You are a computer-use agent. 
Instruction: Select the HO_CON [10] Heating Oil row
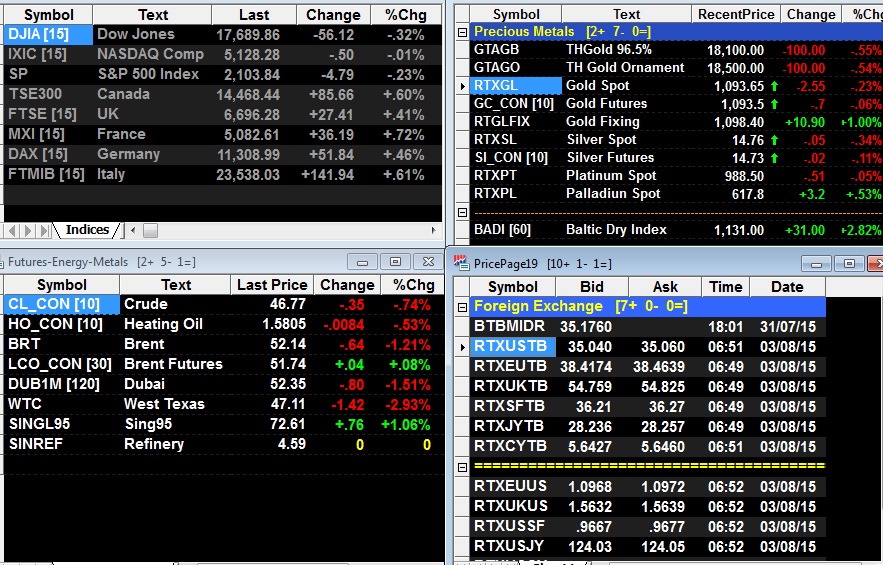pyautogui.click(x=224, y=324)
